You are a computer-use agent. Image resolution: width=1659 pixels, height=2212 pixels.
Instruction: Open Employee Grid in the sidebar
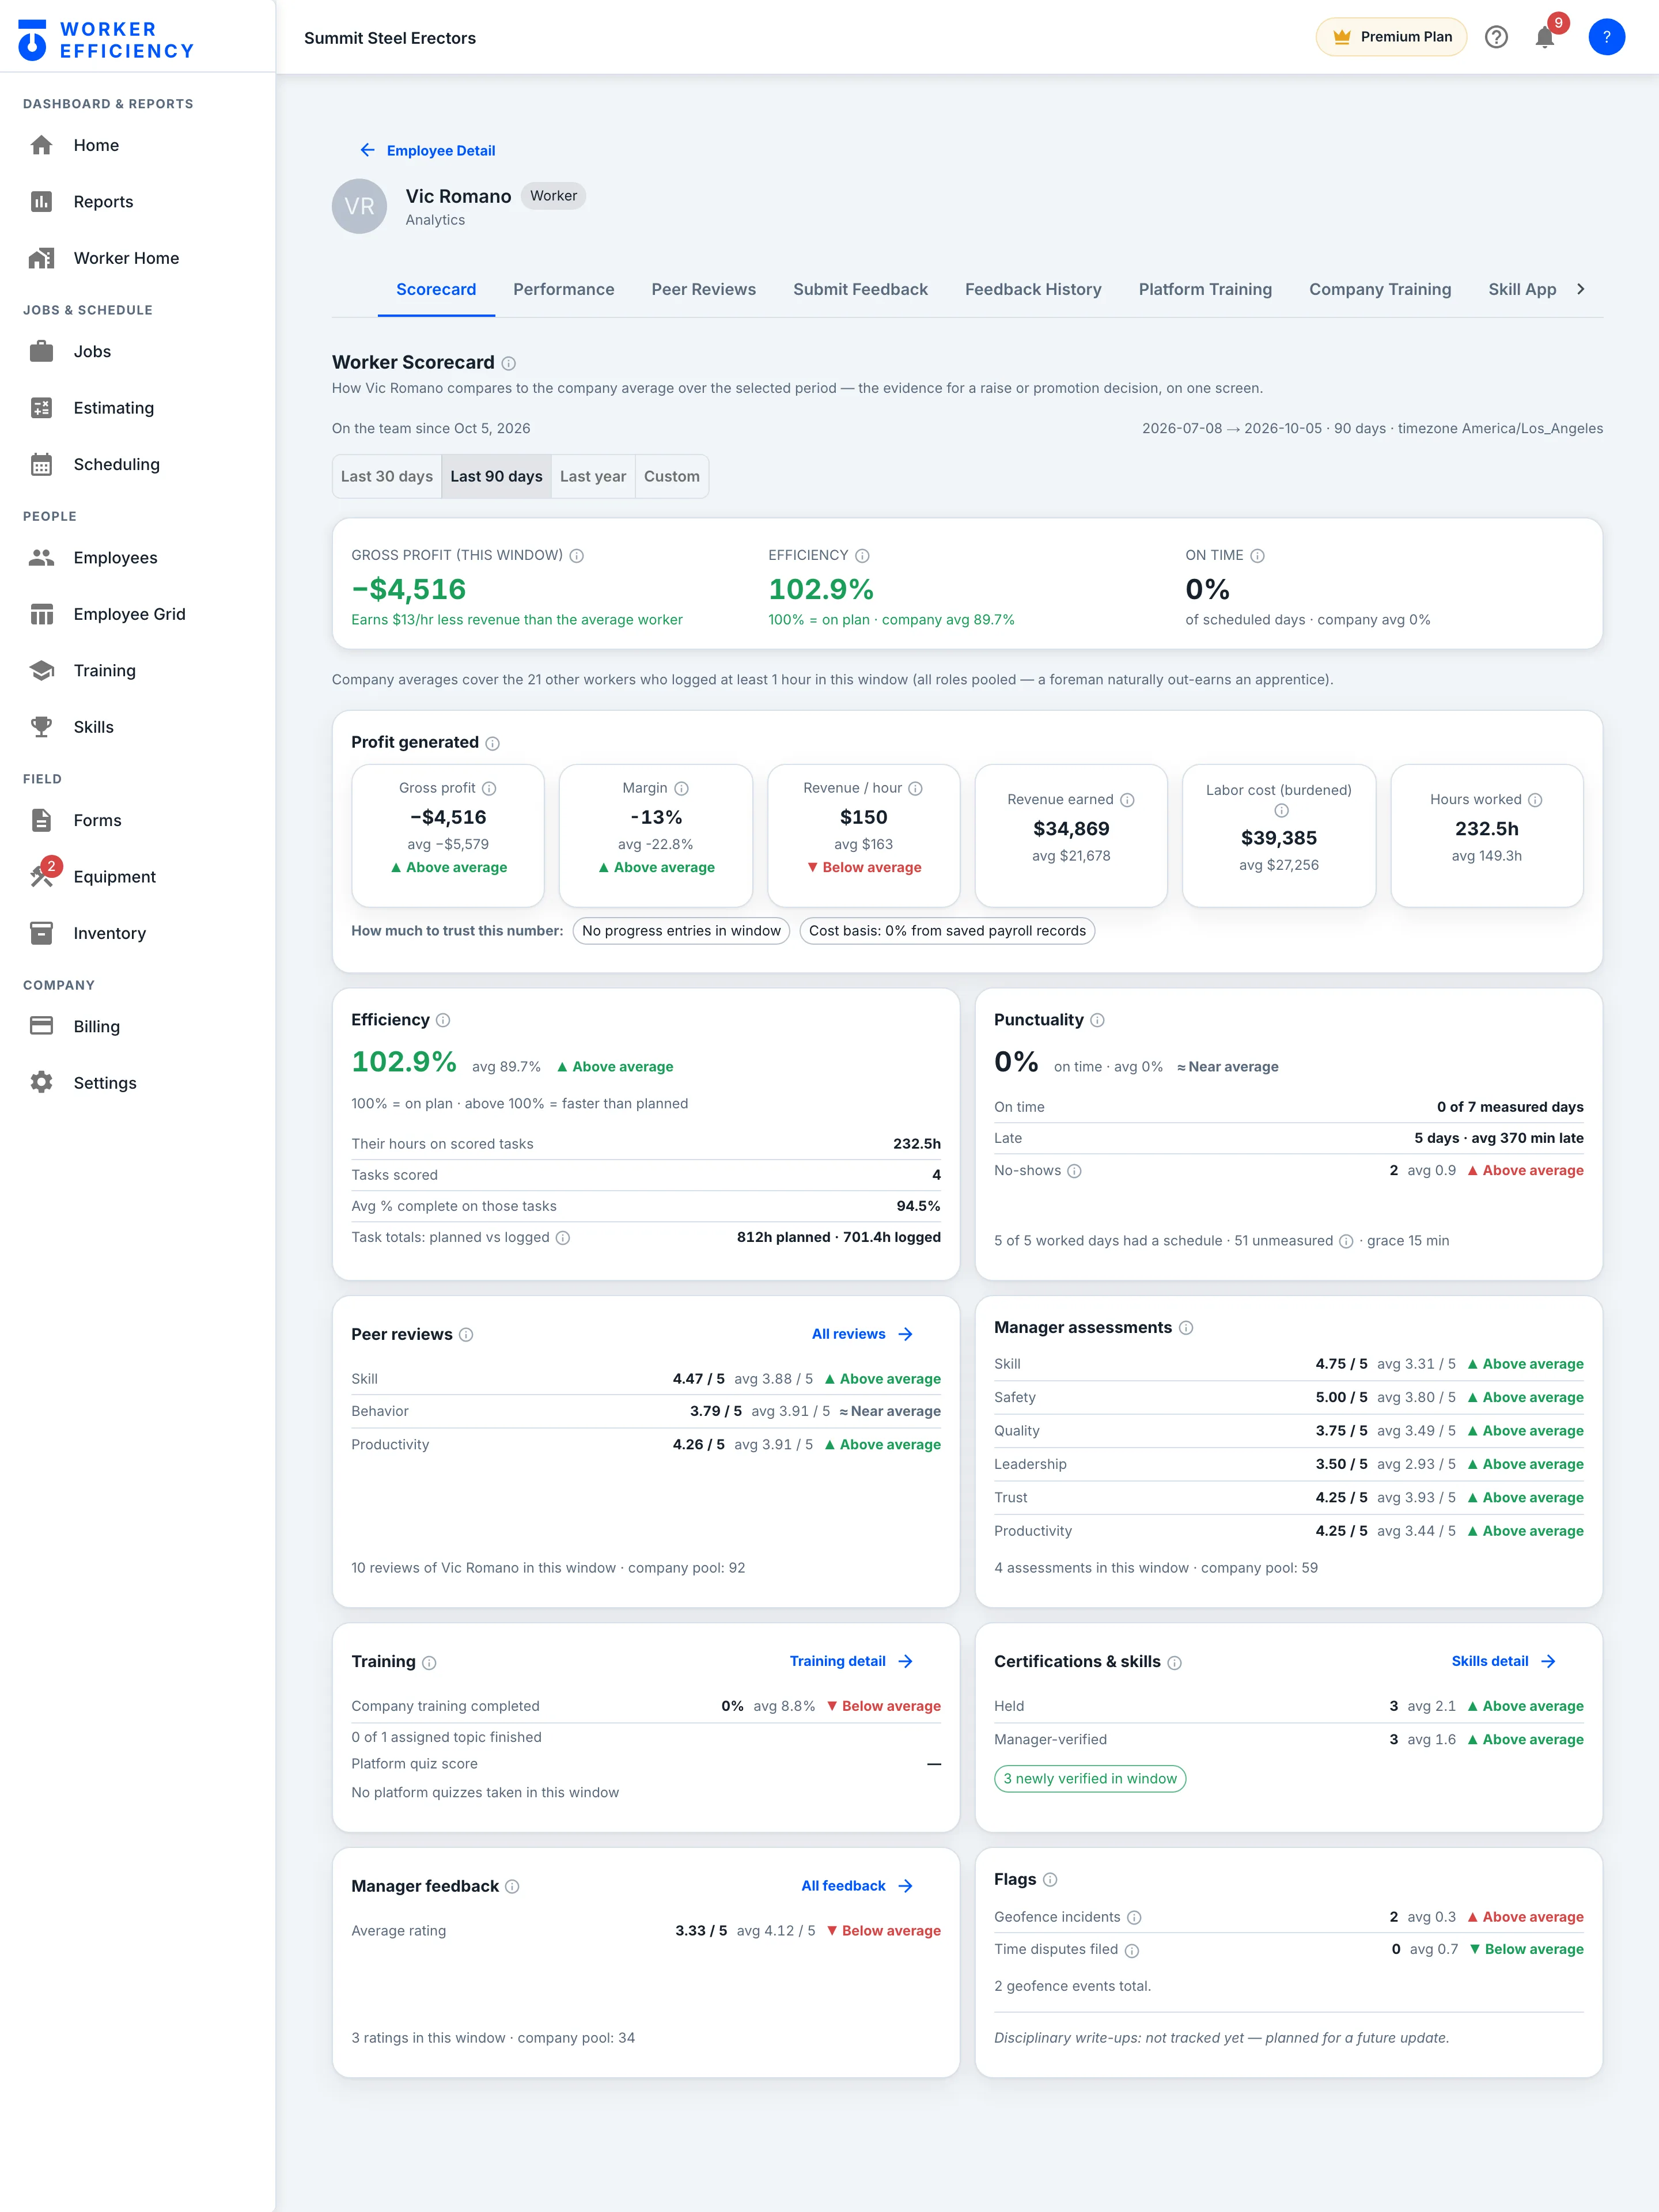tap(138, 614)
